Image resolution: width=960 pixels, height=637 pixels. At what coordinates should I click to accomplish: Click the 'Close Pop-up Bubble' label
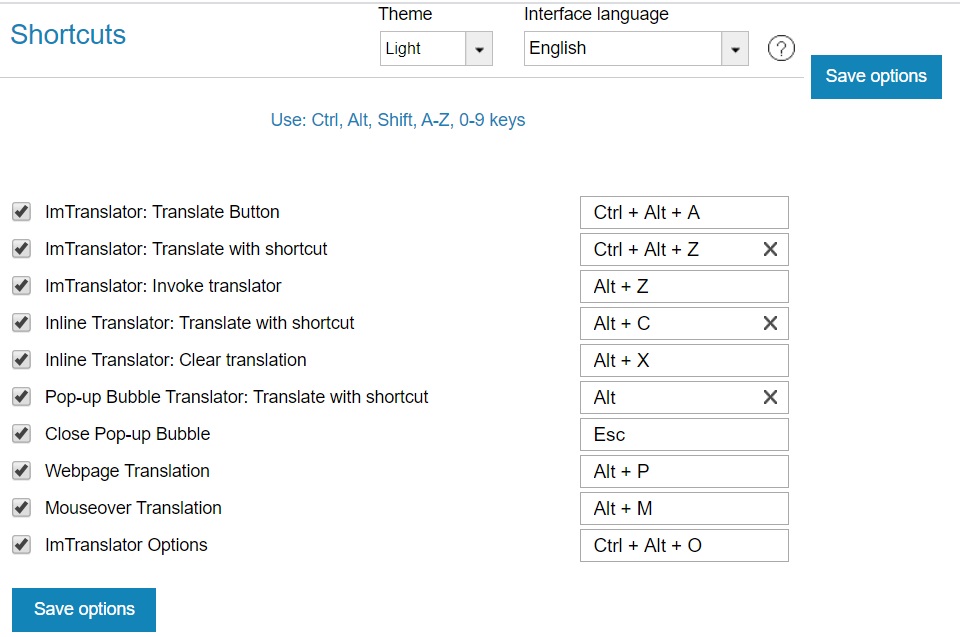click(127, 434)
